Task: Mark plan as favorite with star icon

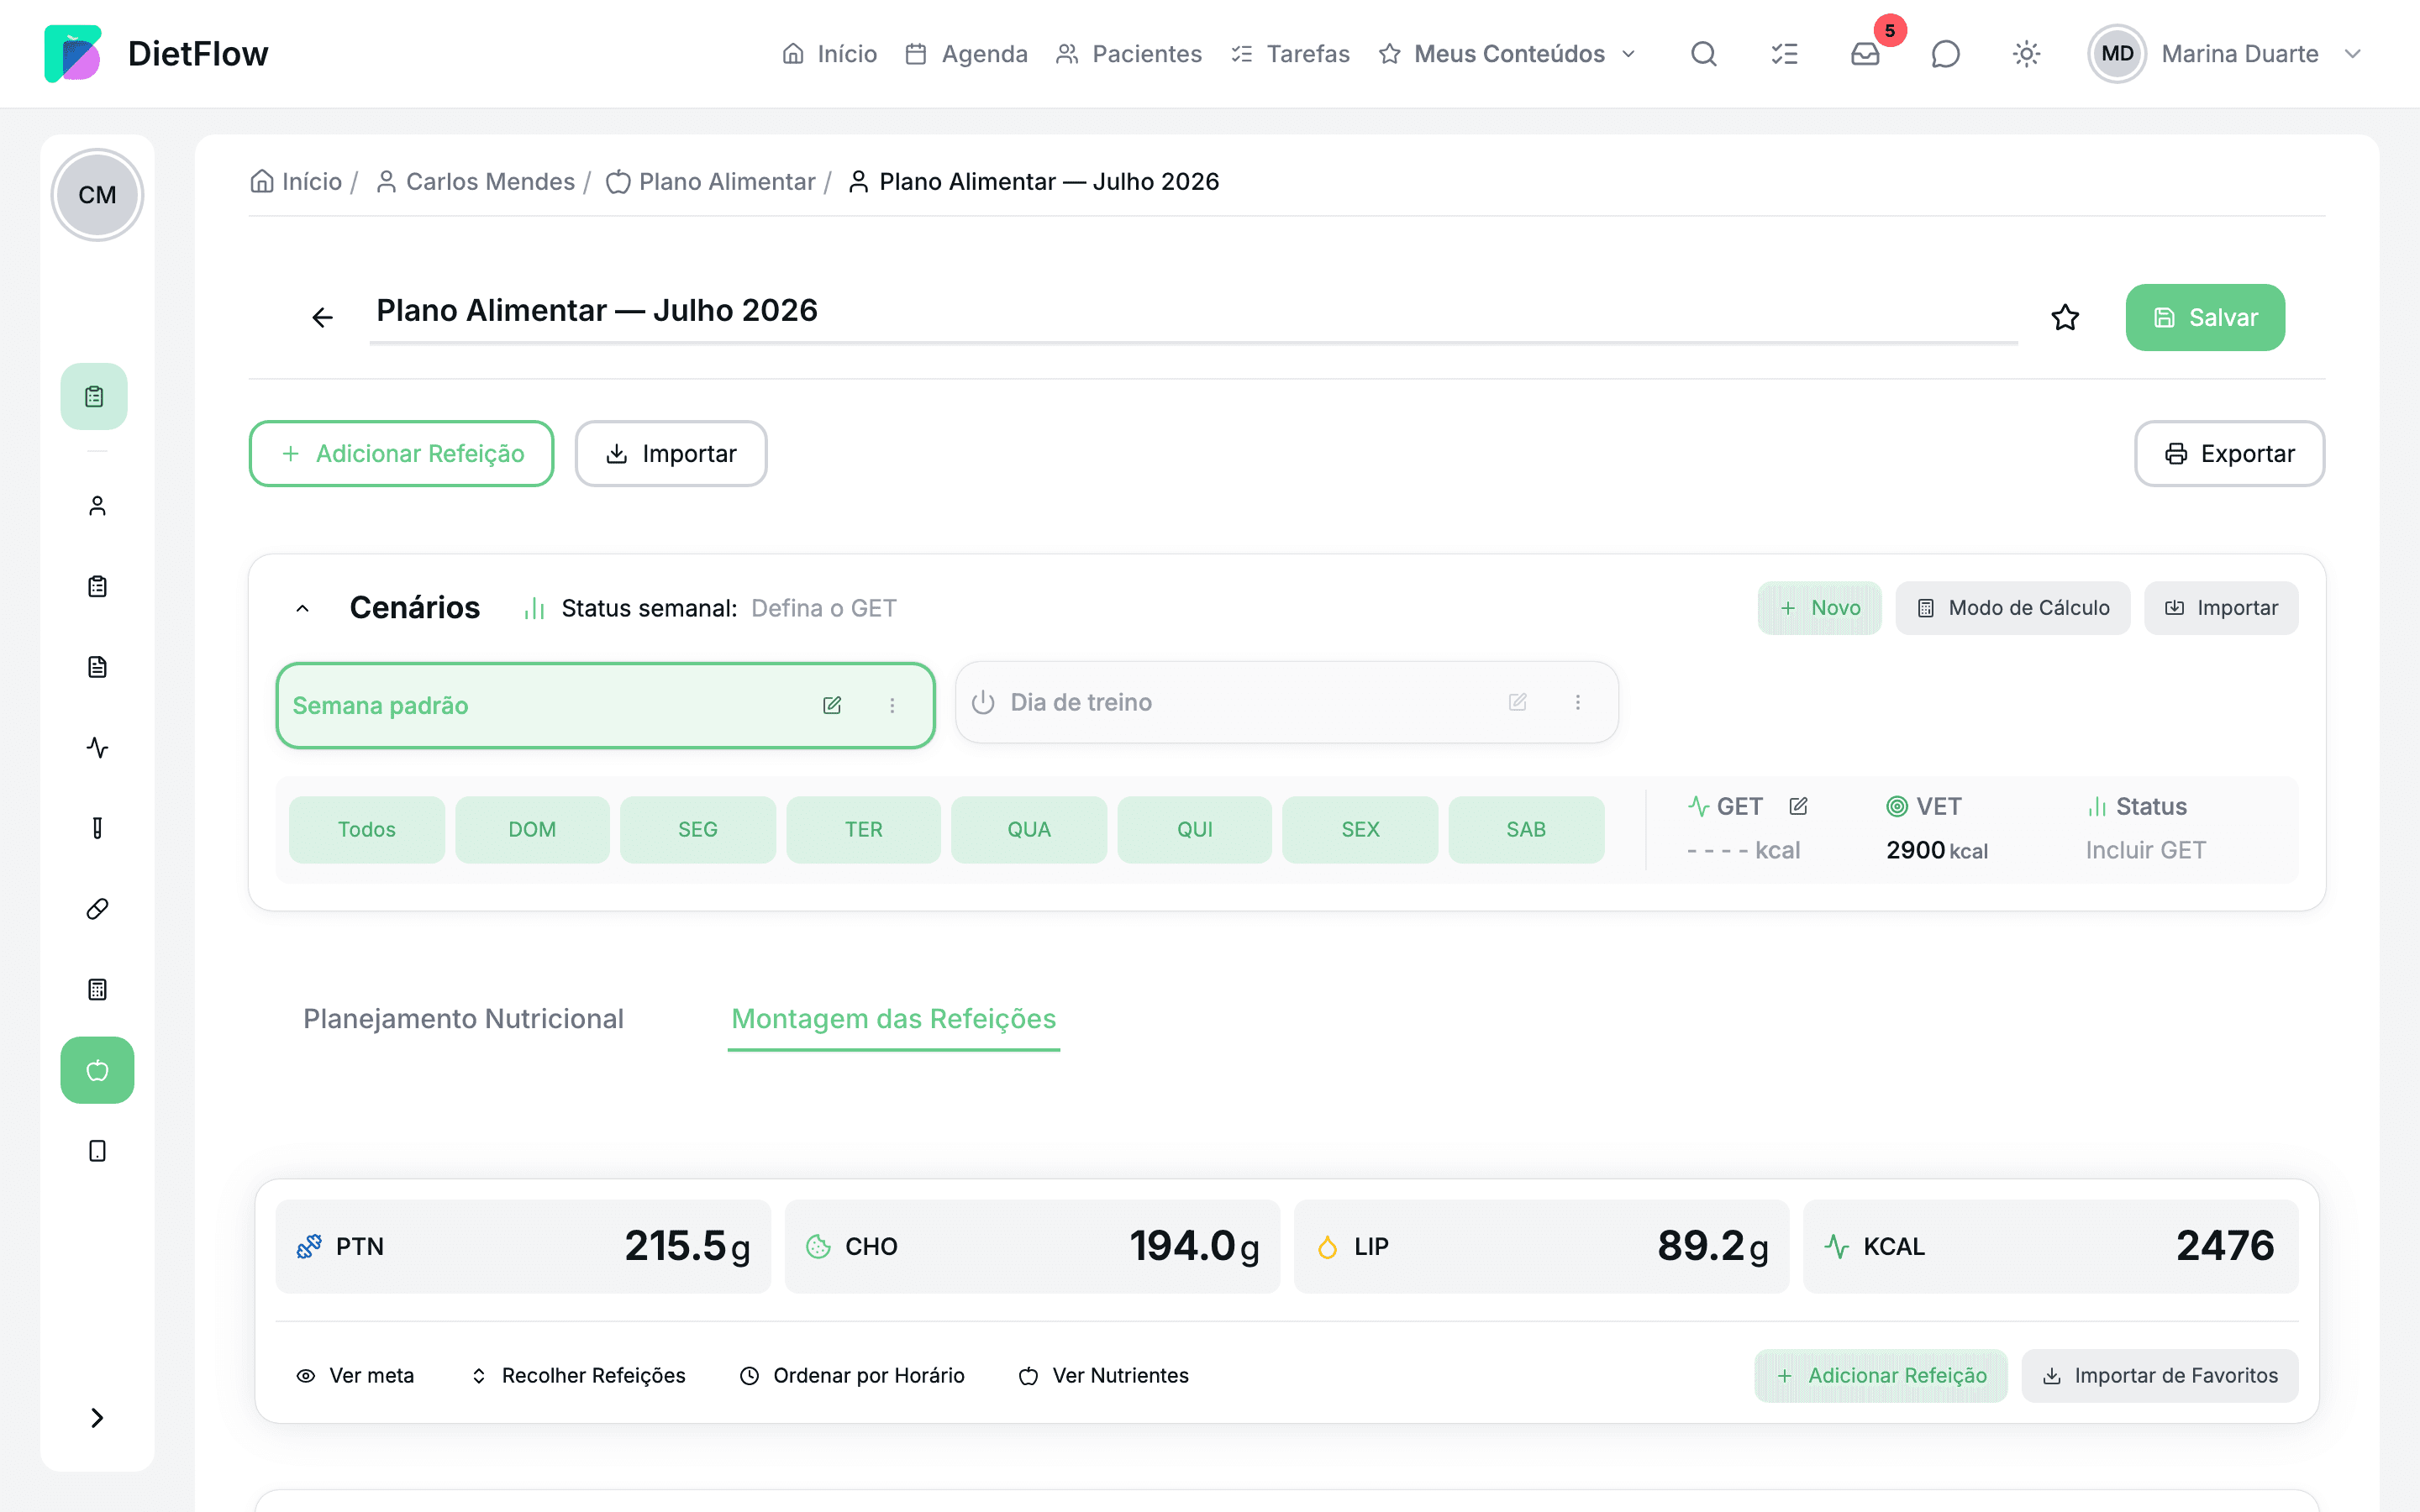Action: coord(2065,318)
